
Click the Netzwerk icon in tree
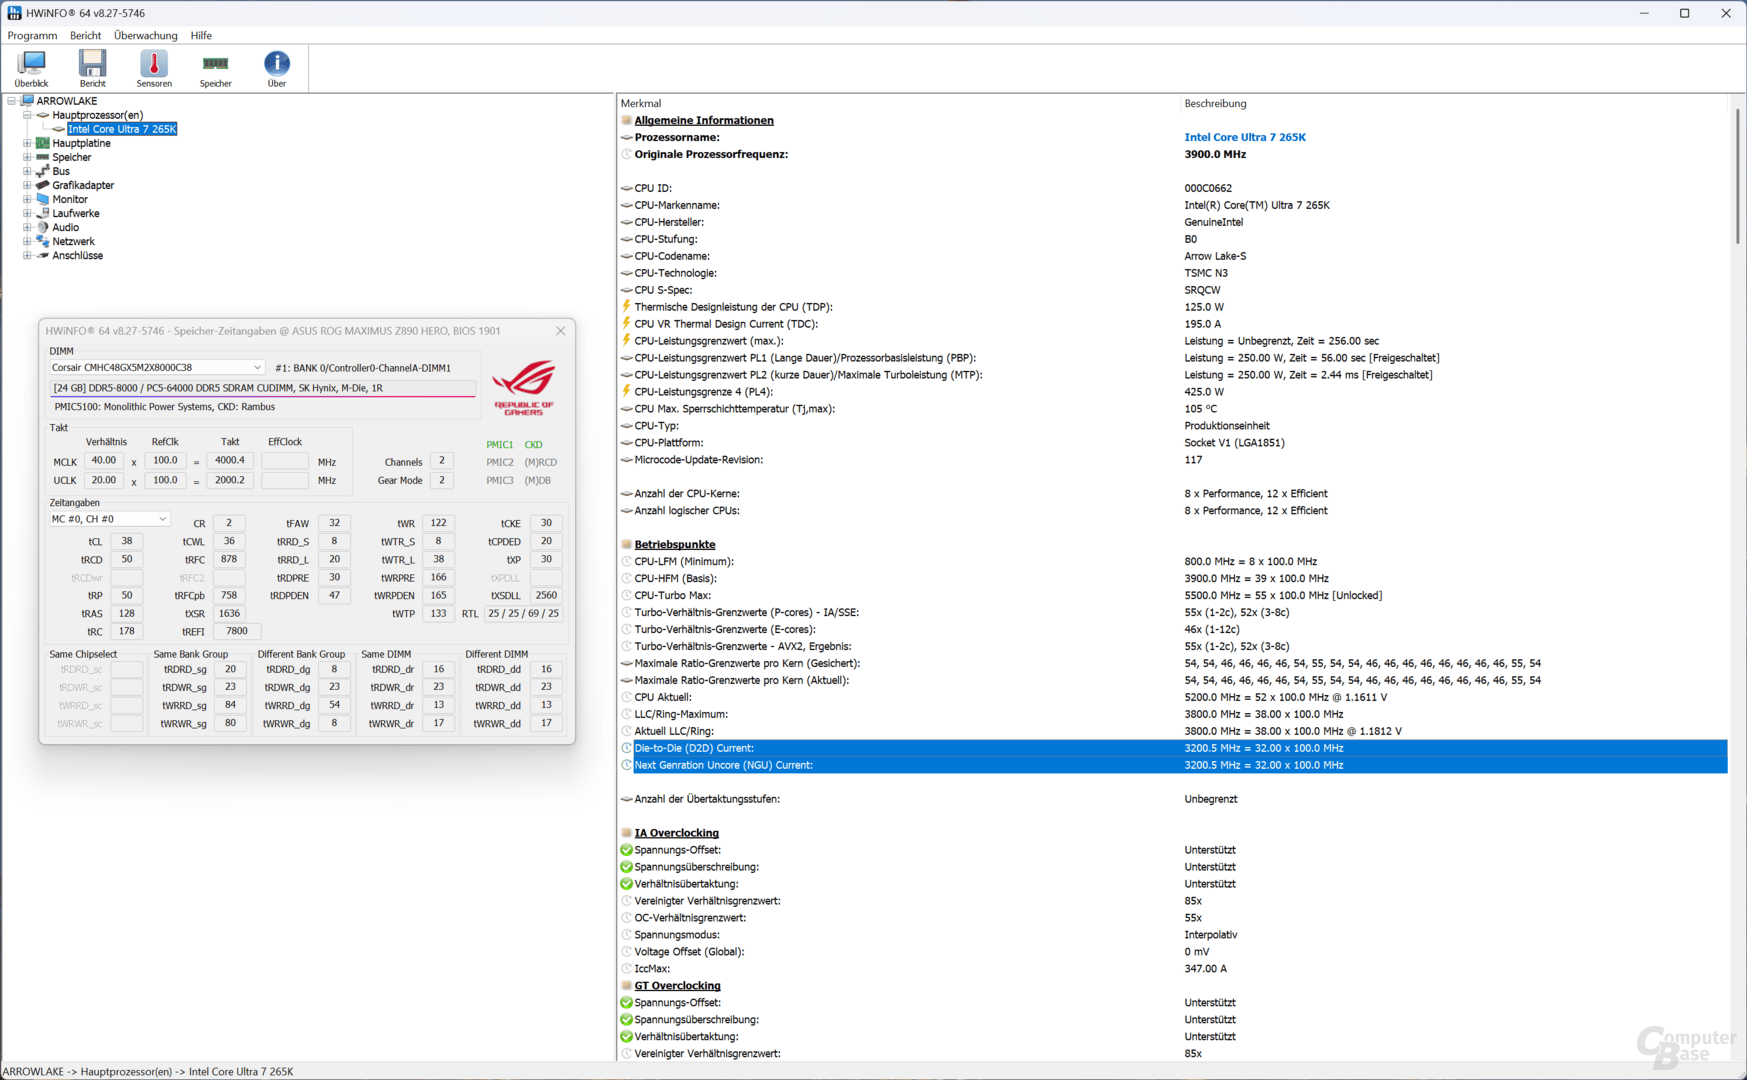[43, 241]
